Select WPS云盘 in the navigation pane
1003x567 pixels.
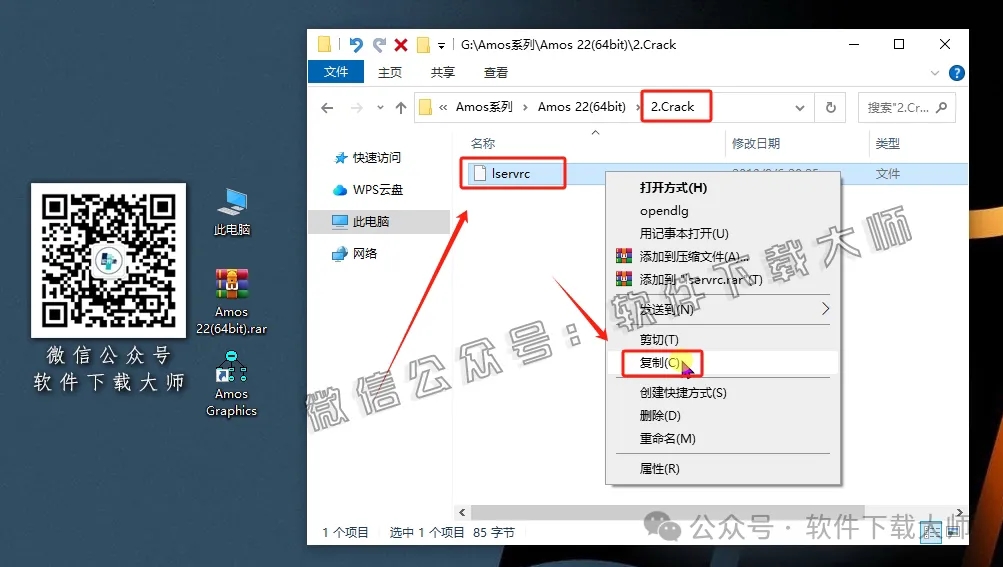pyautogui.click(x=368, y=189)
